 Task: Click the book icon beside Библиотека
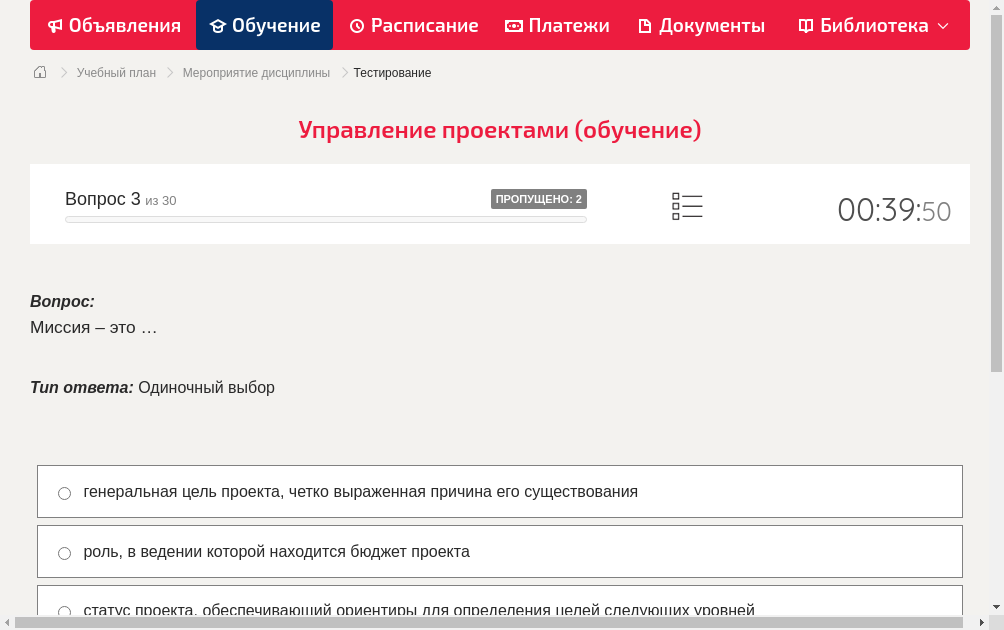click(804, 25)
